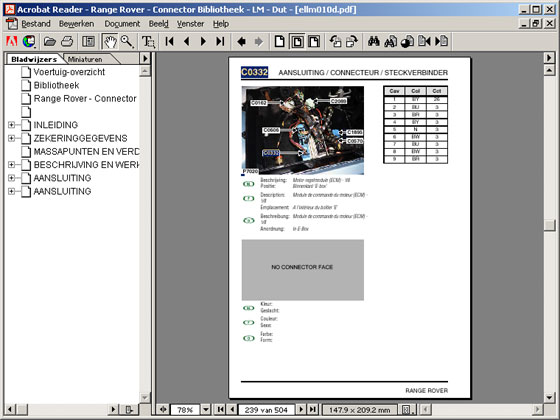Click the Find binoculars icon

pyautogui.click(x=374, y=41)
